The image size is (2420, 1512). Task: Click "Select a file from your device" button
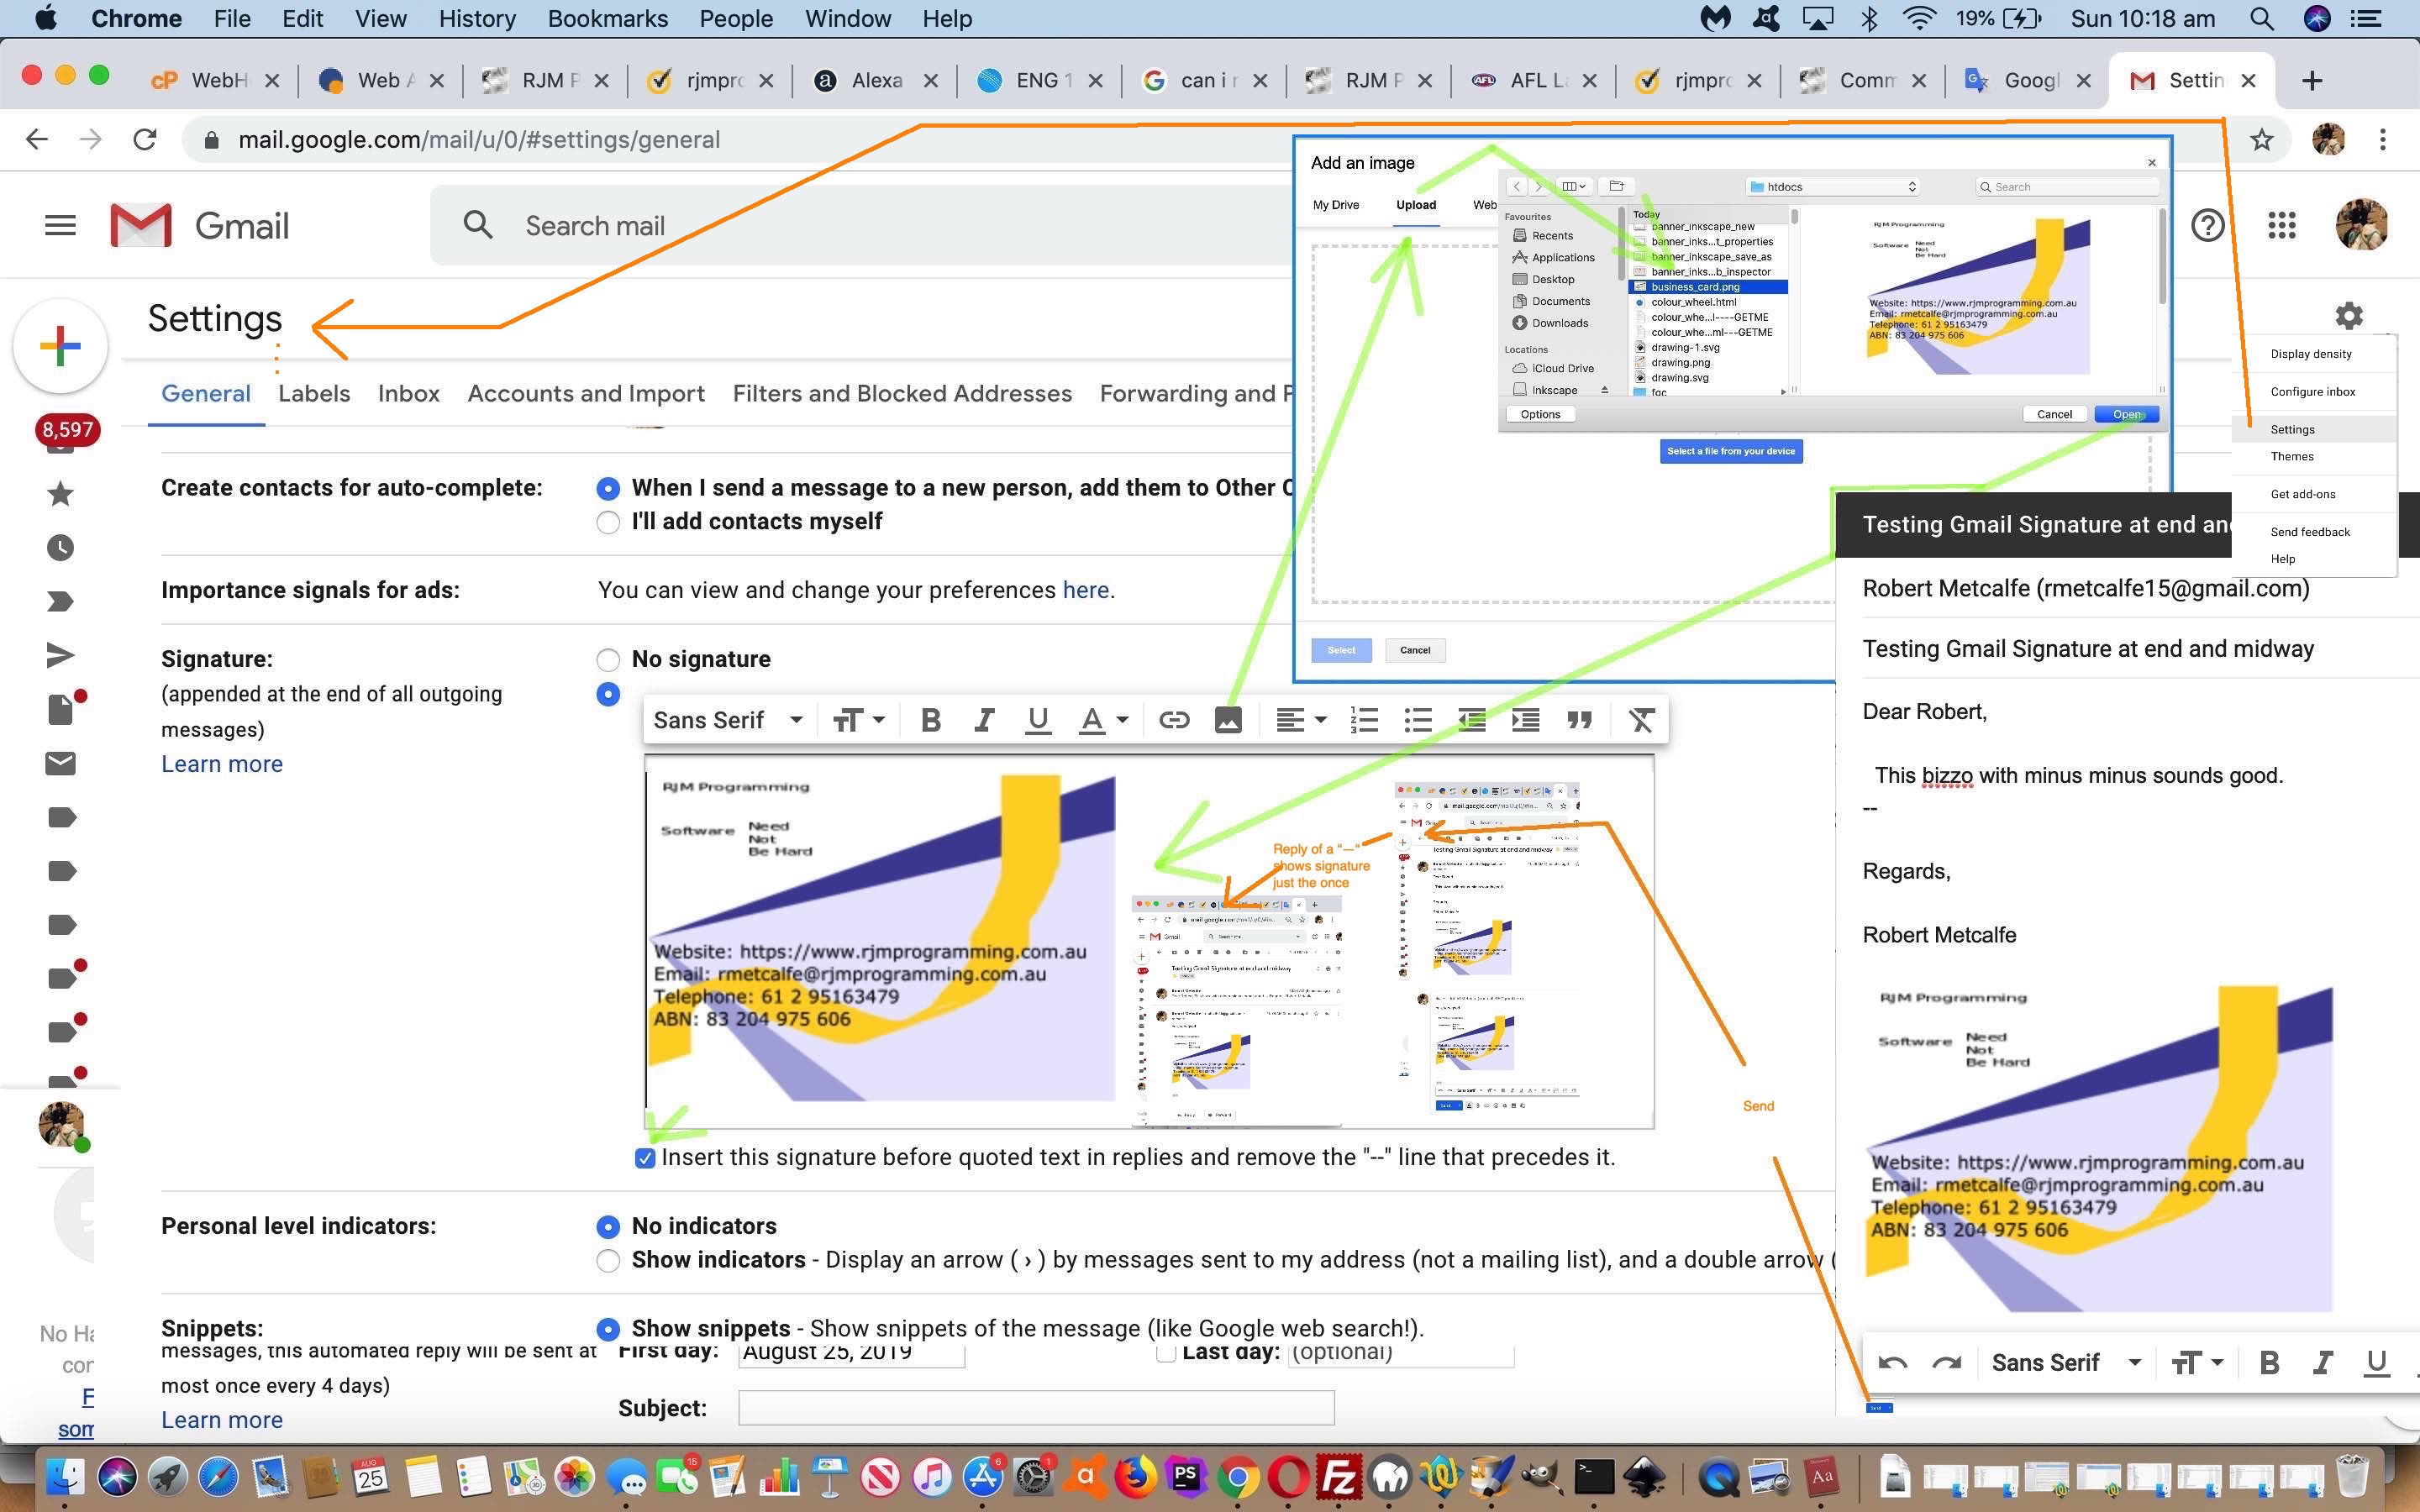pyautogui.click(x=1731, y=451)
